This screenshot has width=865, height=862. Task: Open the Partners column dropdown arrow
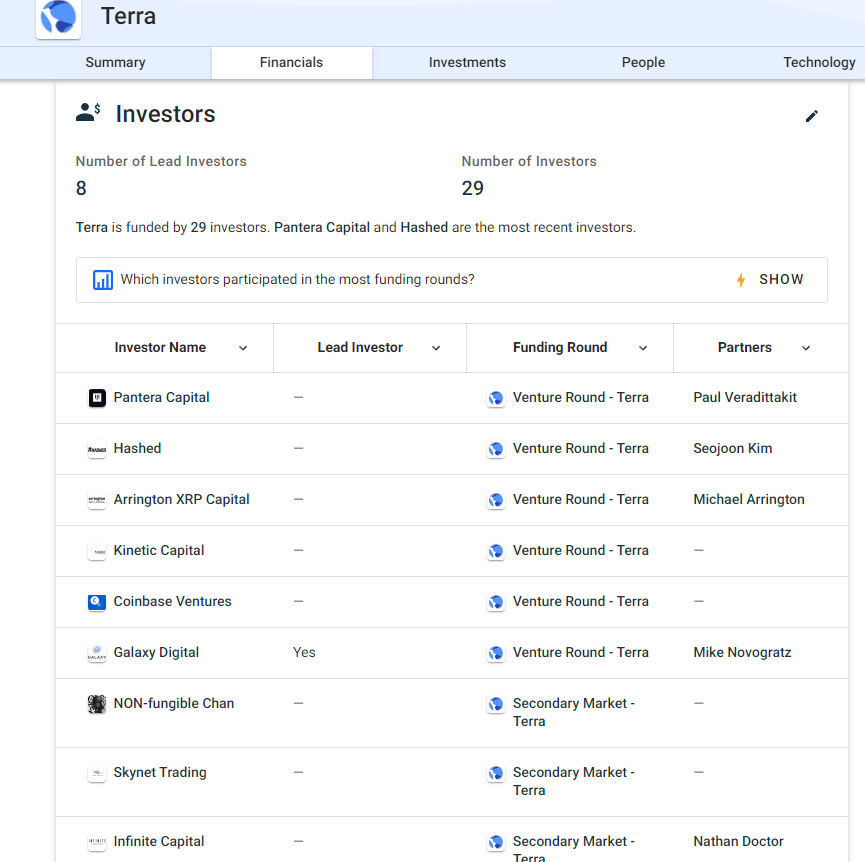coord(806,348)
